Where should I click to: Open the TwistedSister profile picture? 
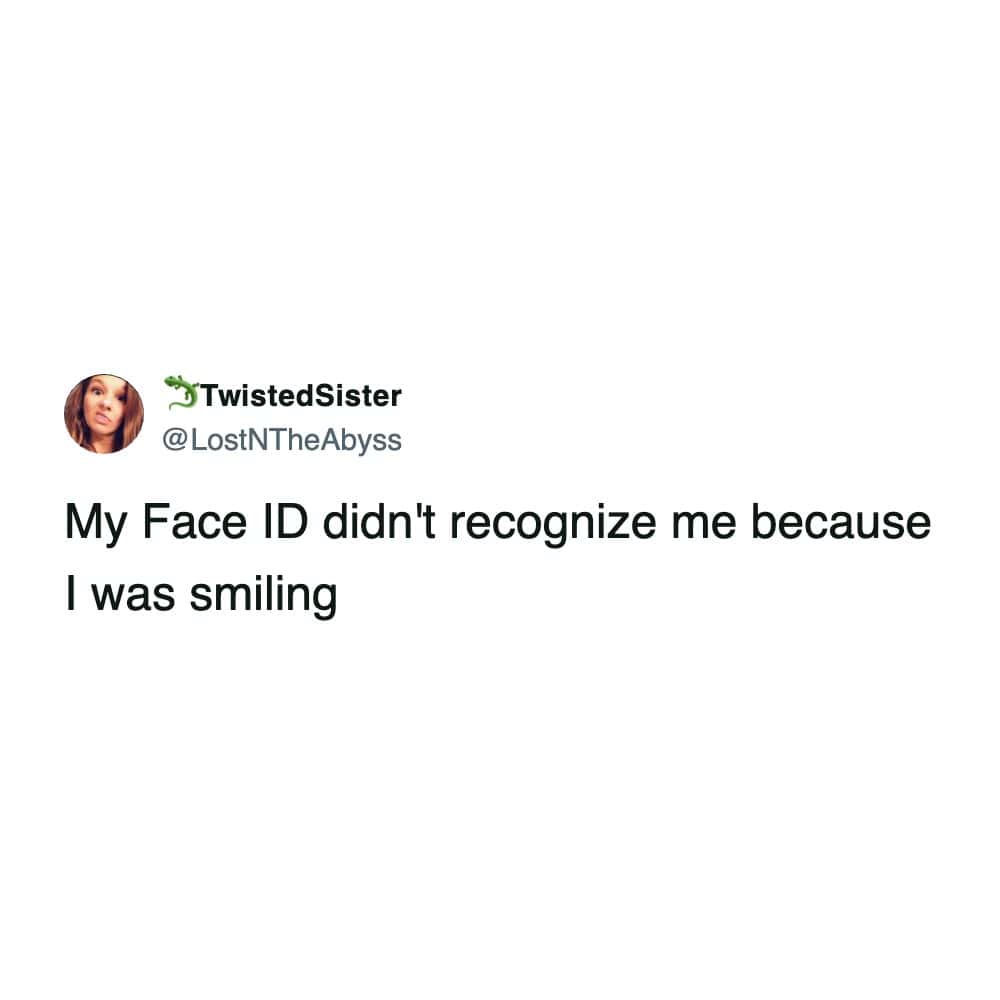point(104,414)
